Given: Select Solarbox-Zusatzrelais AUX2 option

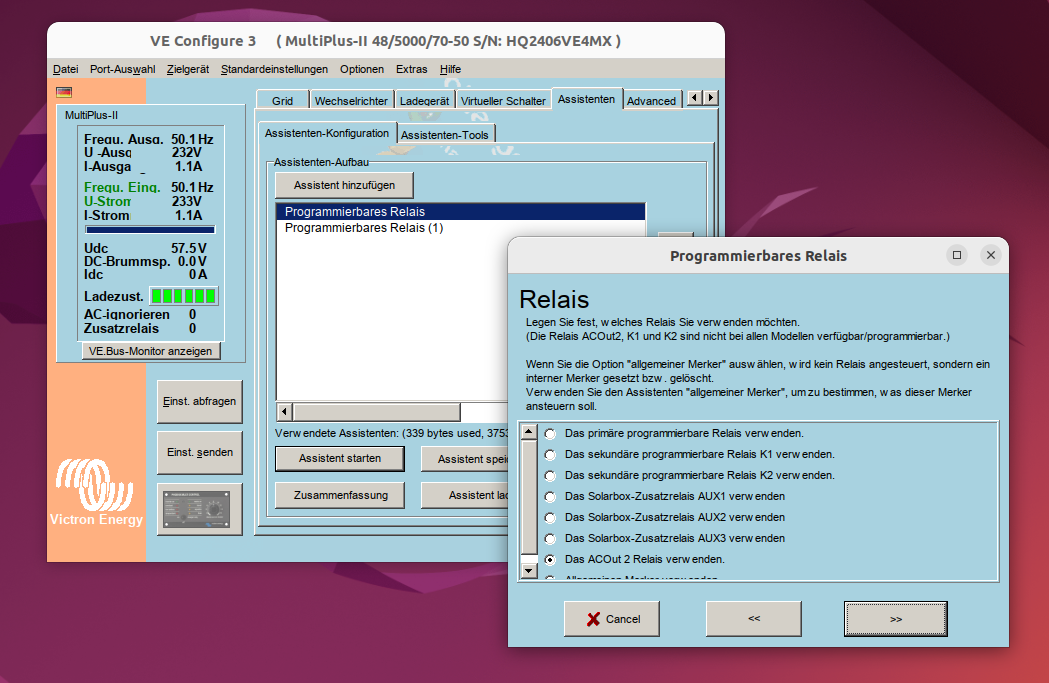Looking at the screenshot, I should click(x=550, y=517).
